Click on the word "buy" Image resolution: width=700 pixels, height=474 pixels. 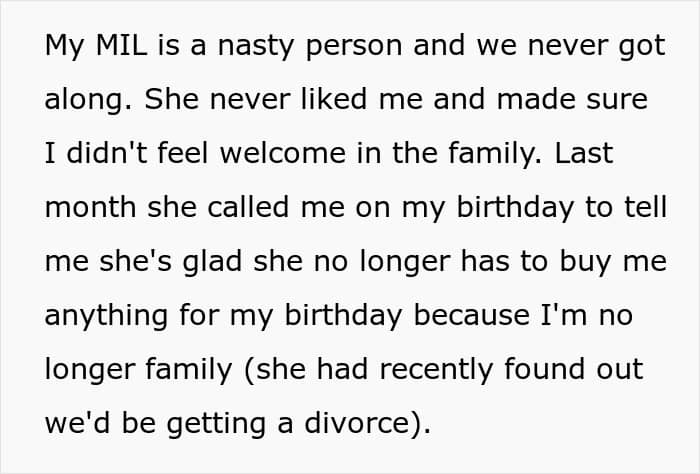(x=585, y=262)
